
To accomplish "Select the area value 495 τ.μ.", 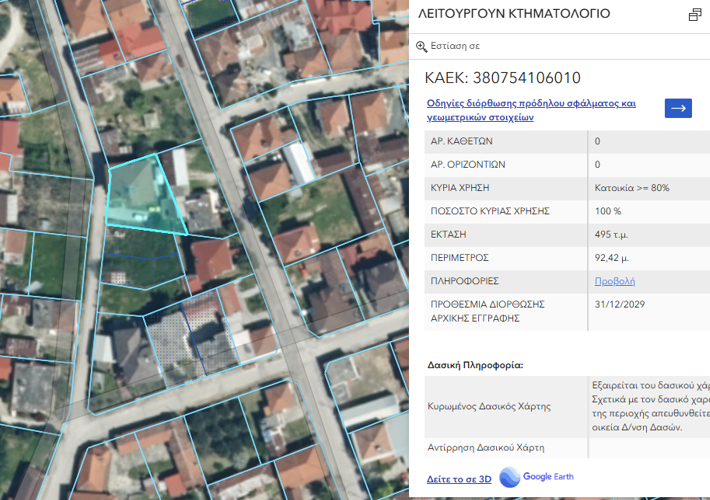I will pos(611,235).
